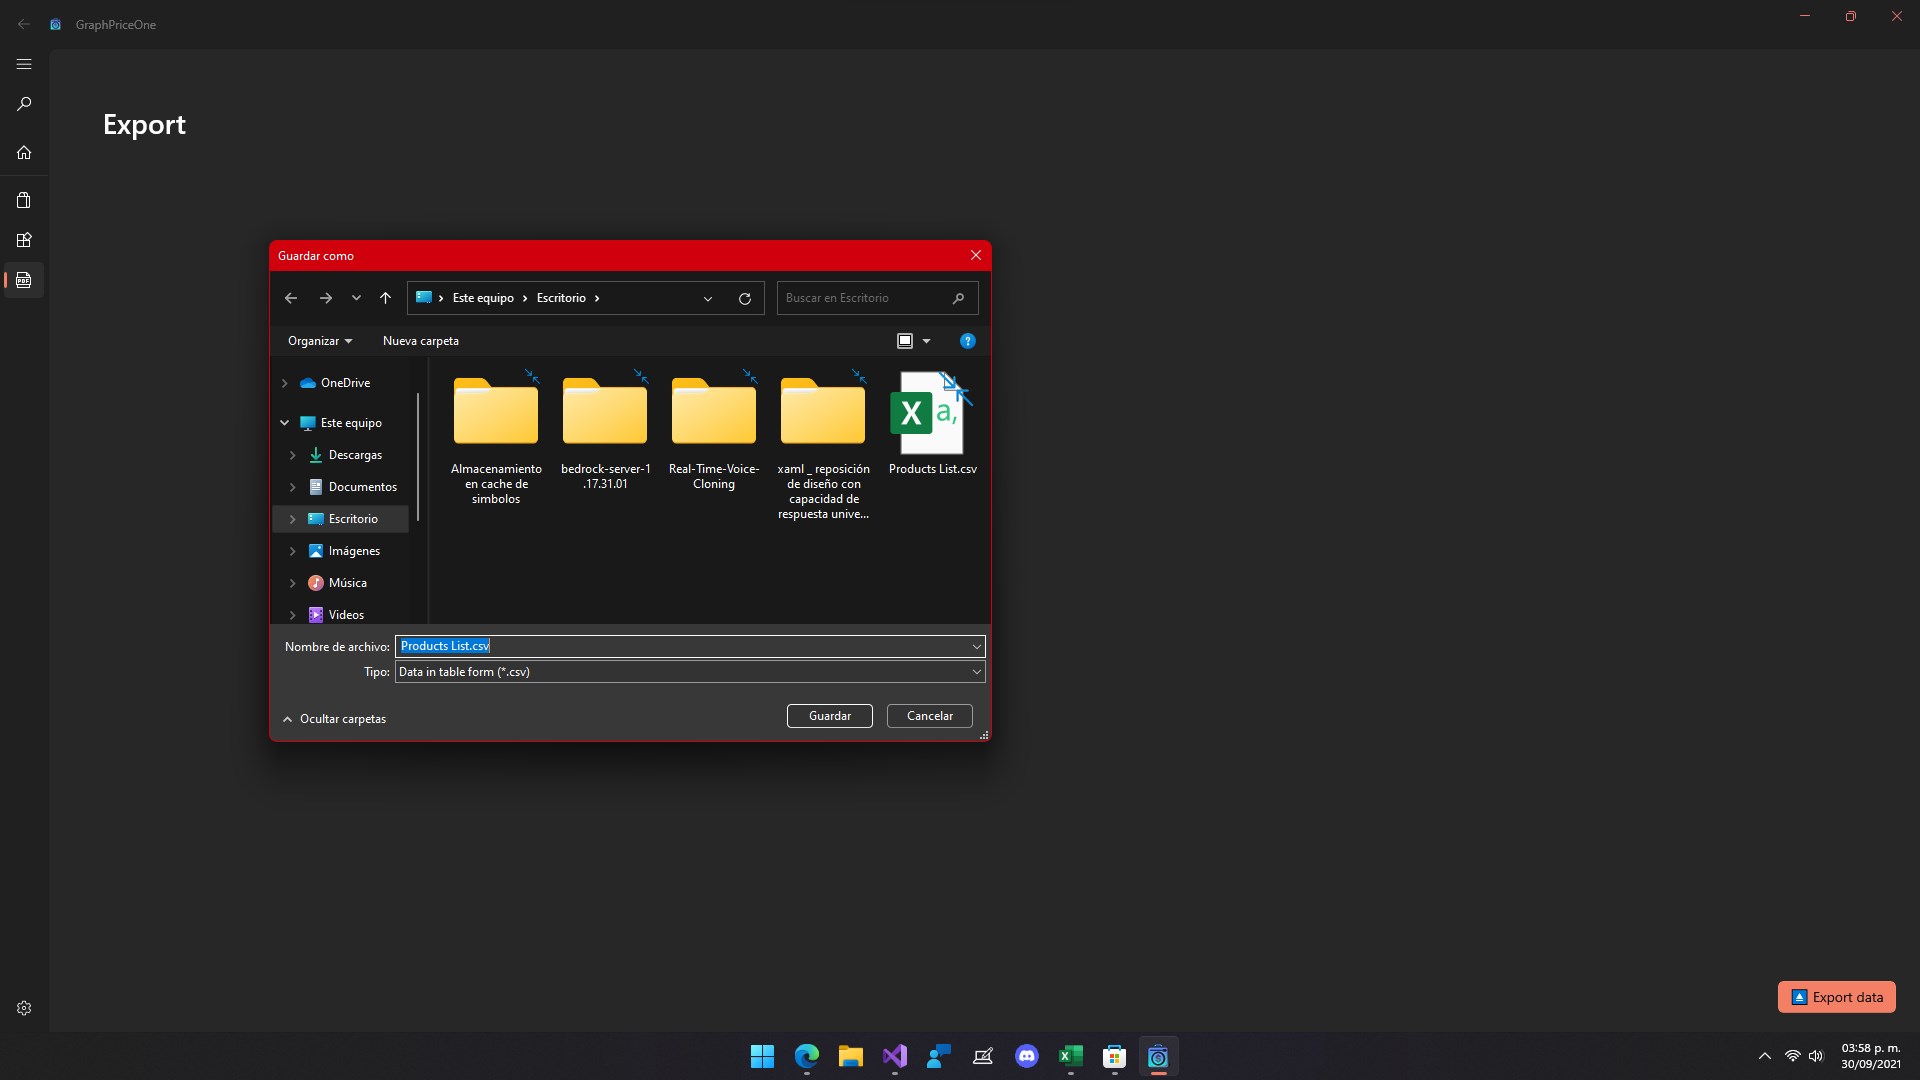
Task: Open the shopping bag sidebar icon
Action: click(x=24, y=200)
